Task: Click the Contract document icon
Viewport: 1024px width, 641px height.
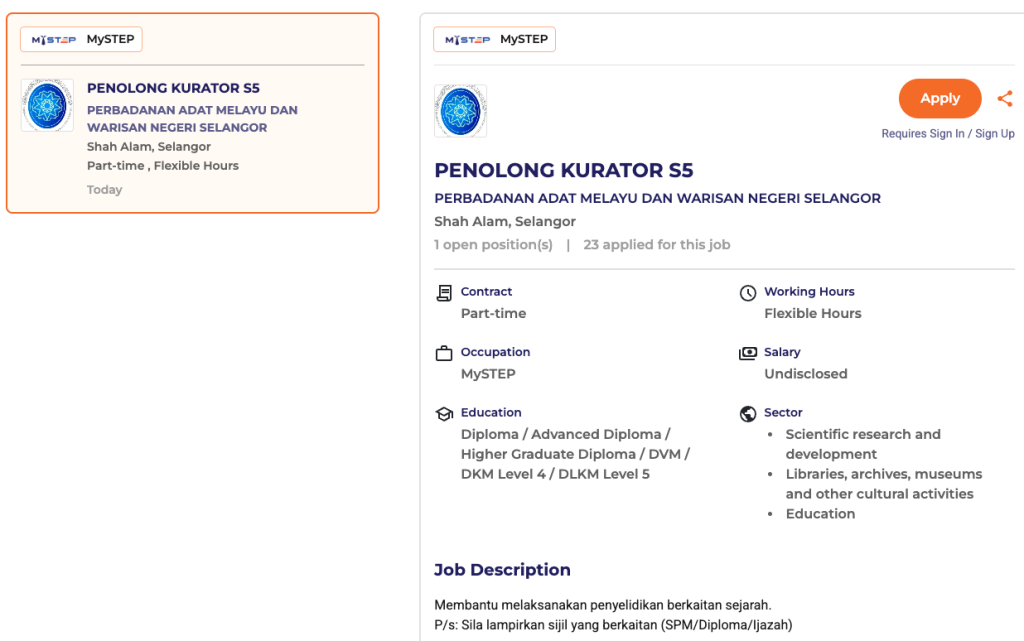Action: tap(444, 293)
